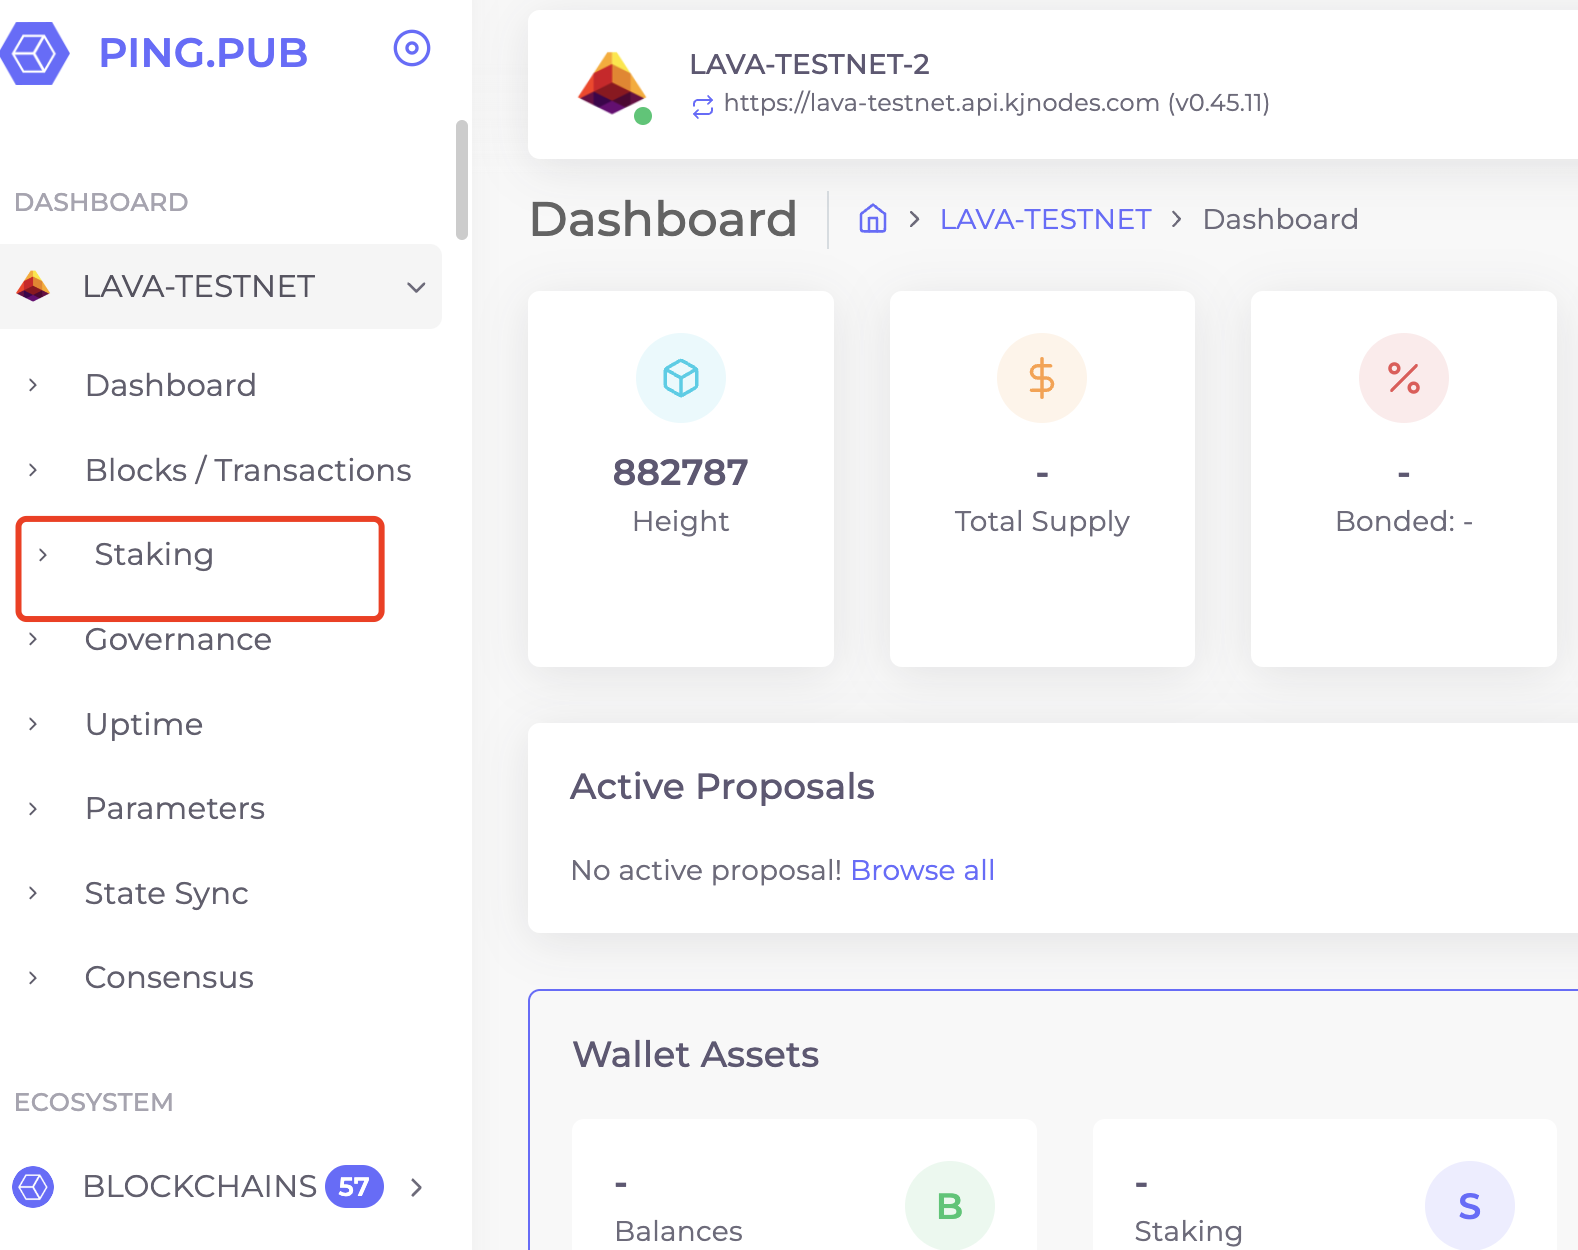Click the Blockchains hexagon icon
This screenshot has height=1250, width=1578.
click(x=33, y=1187)
